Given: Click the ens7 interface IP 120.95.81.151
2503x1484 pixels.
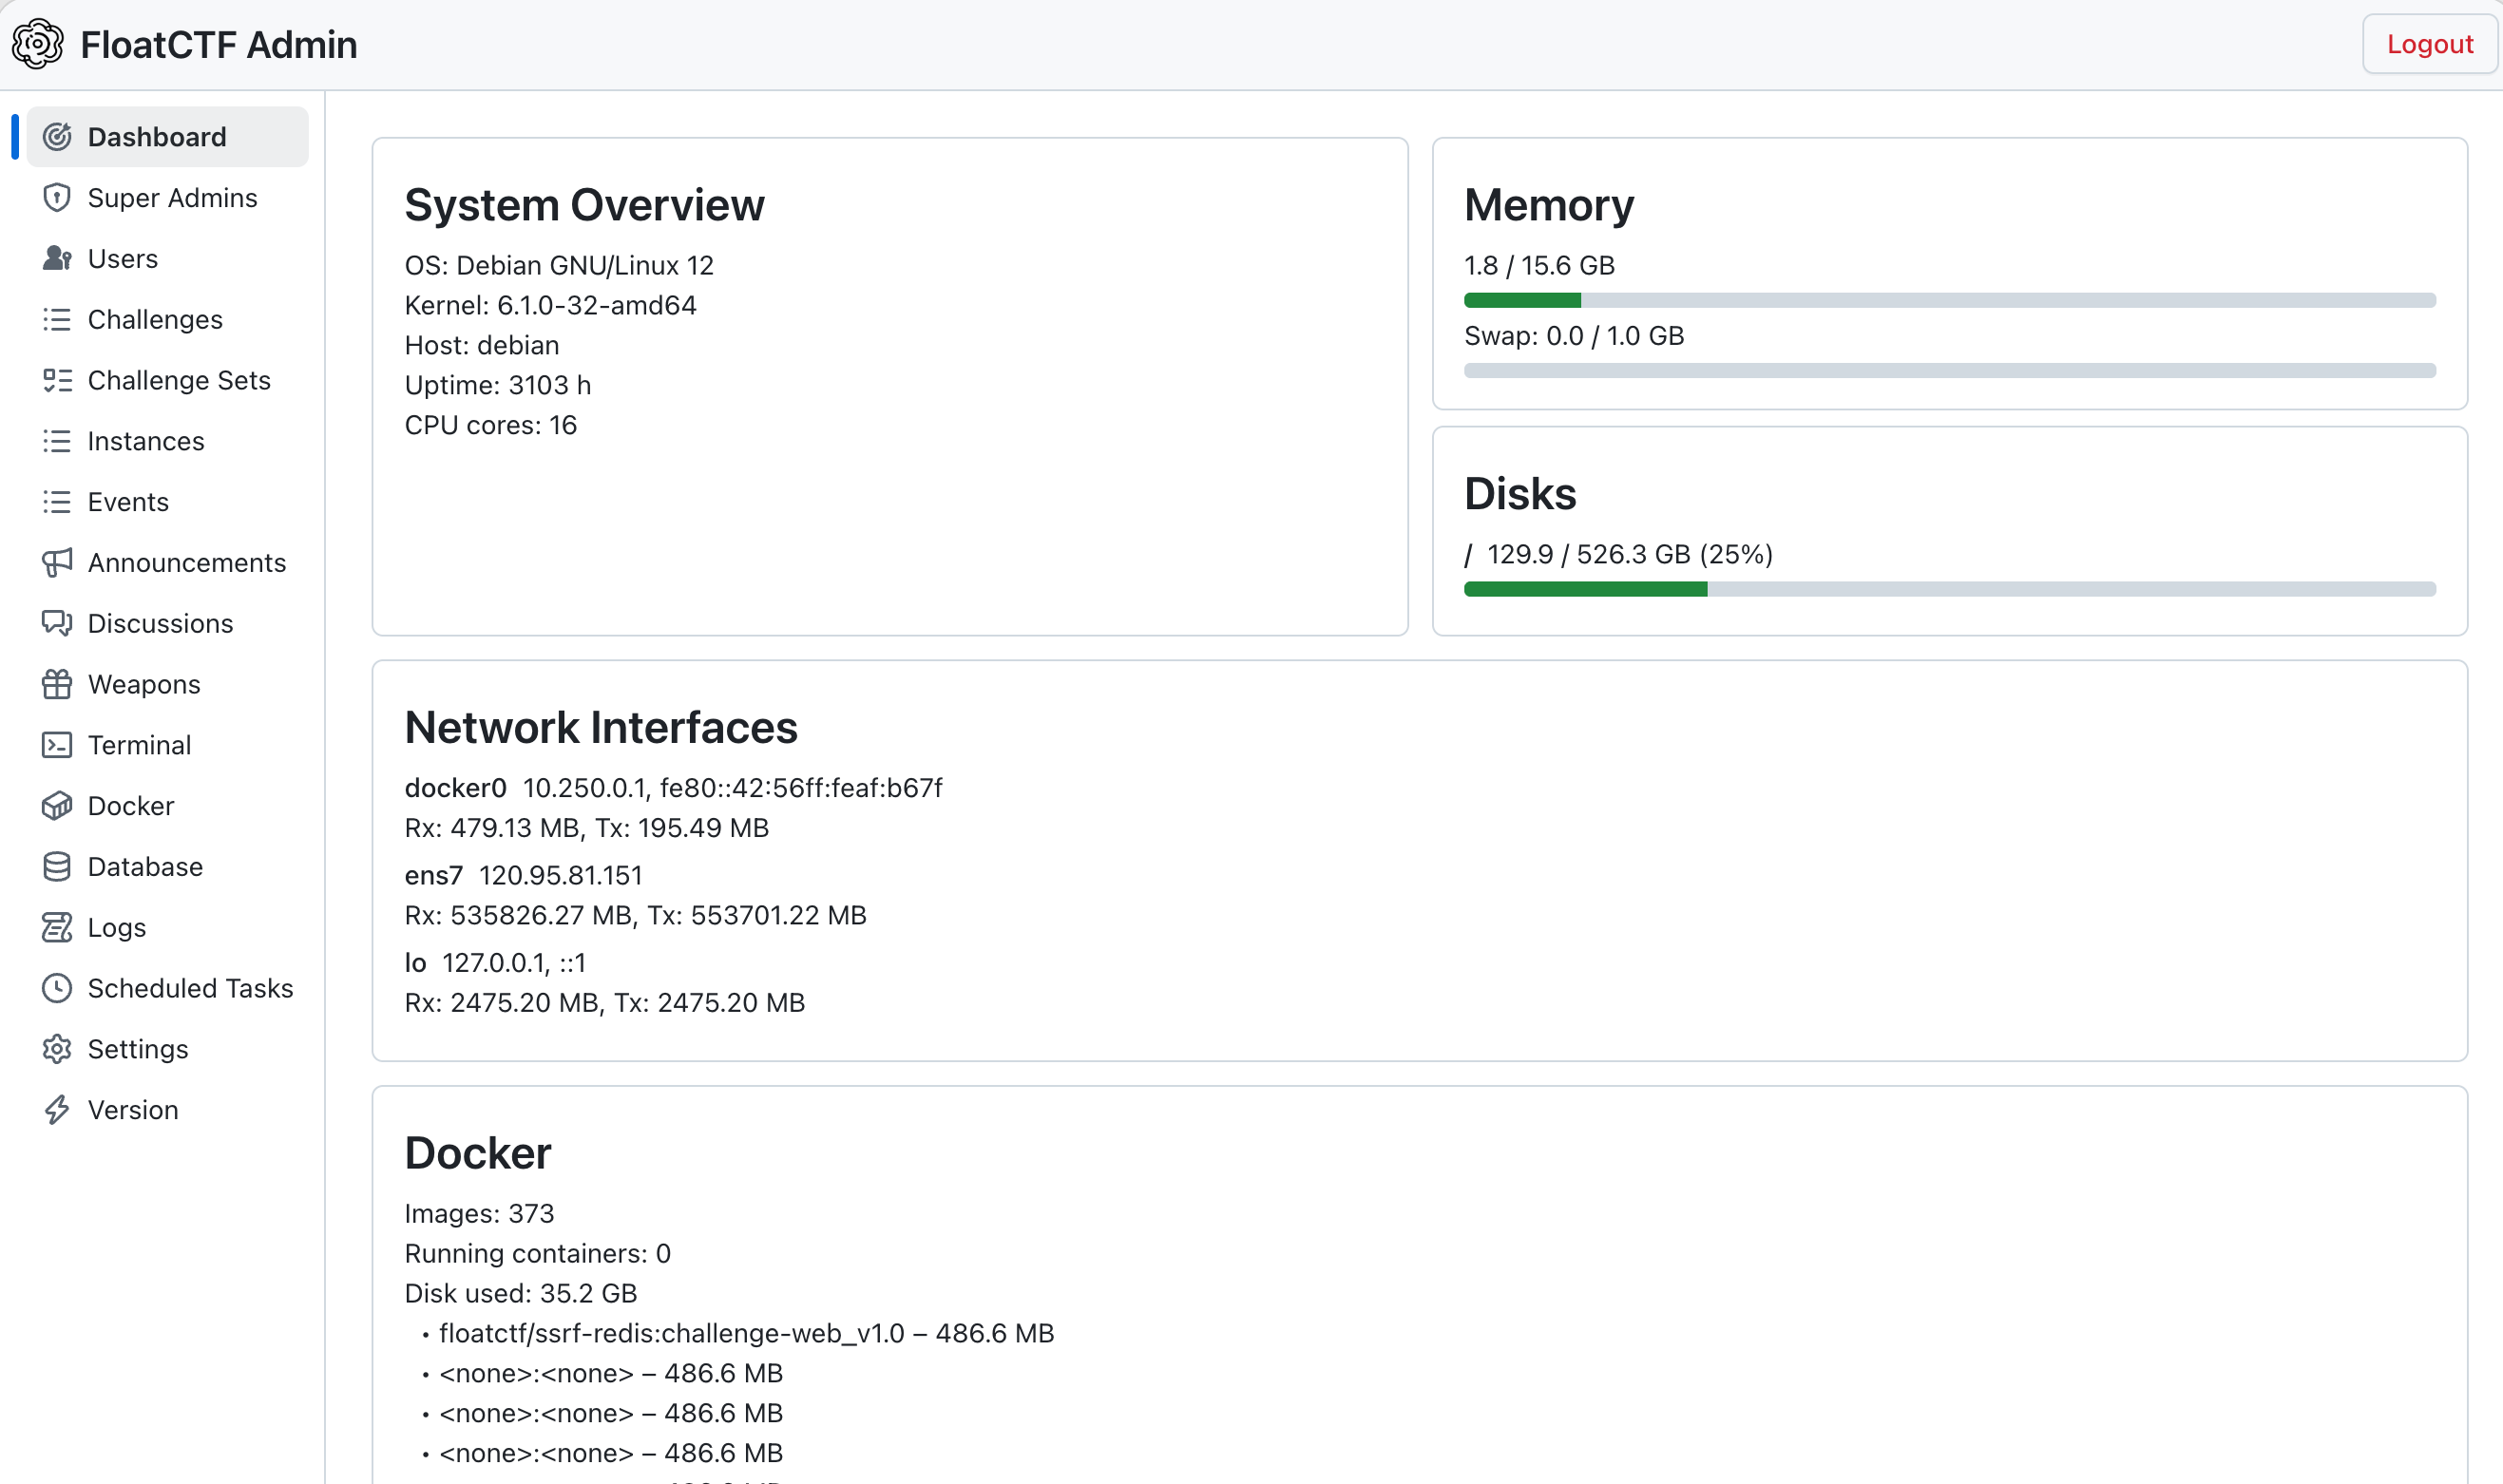Looking at the screenshot, I should (x=560, y=876).
